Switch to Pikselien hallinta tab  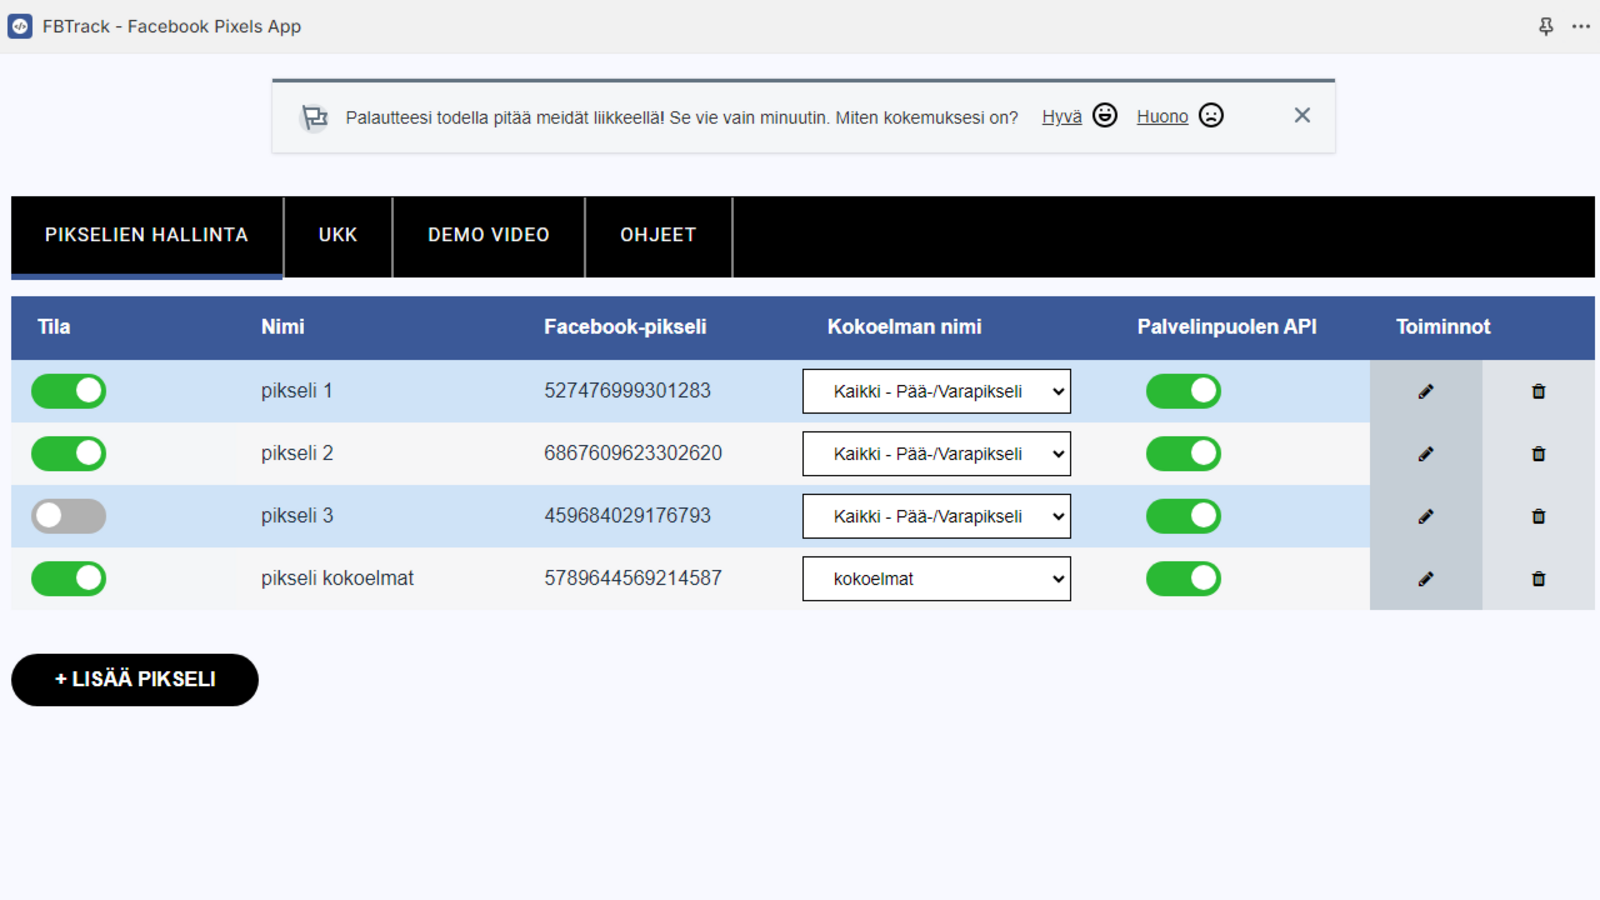(147, 236)
